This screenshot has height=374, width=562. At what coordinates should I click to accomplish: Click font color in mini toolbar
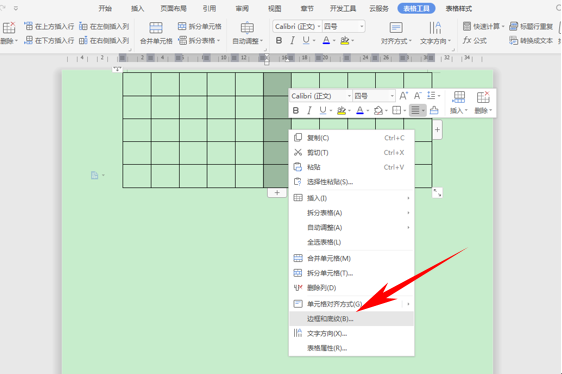(x=360, y=110)
